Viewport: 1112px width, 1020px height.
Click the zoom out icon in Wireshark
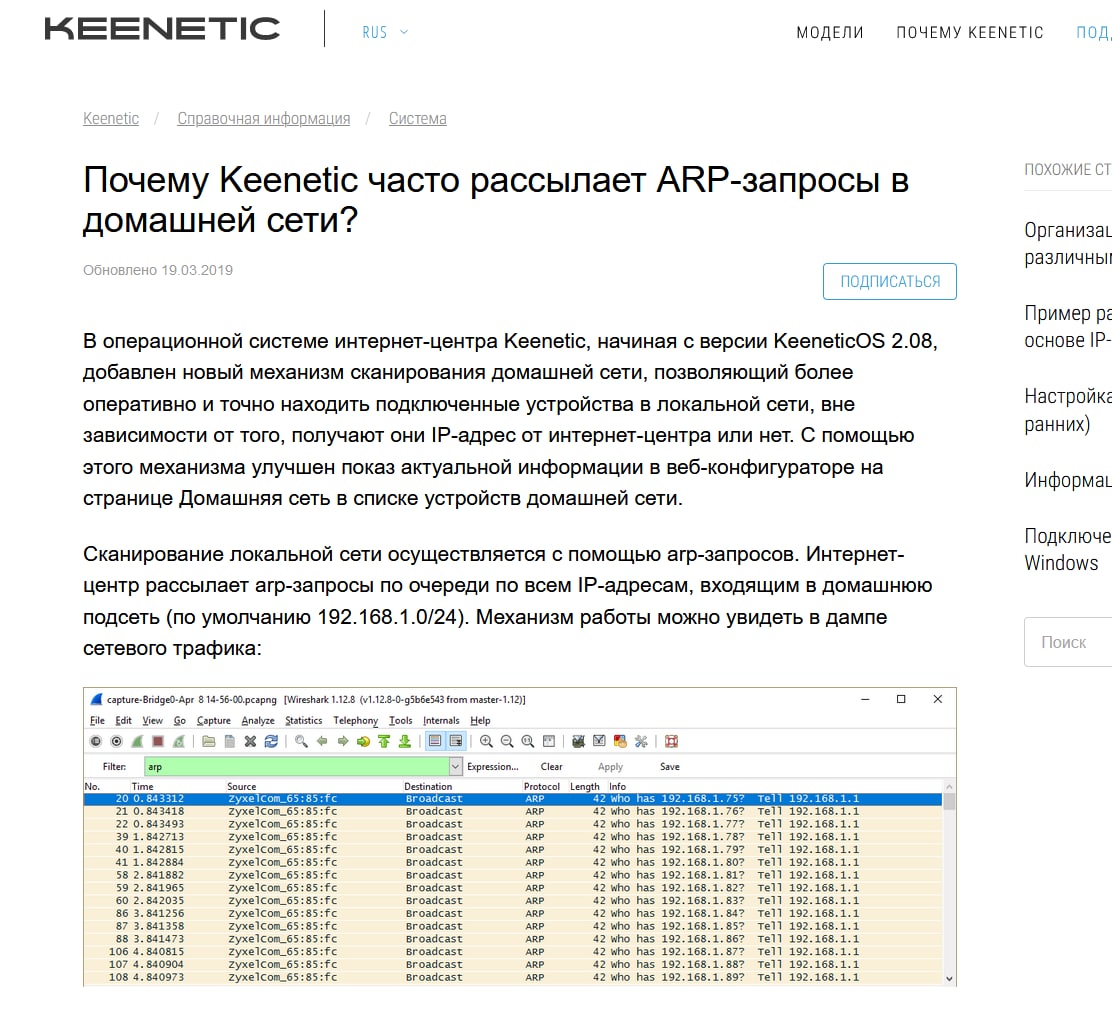(506, 741)
